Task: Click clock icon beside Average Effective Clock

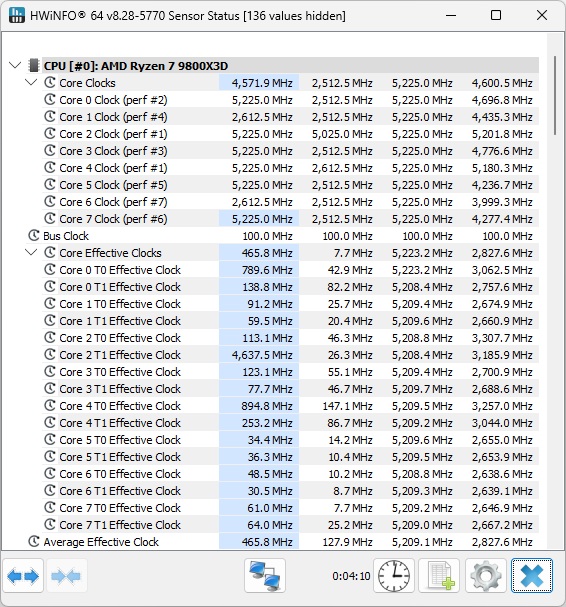Action: pos(34,542)
